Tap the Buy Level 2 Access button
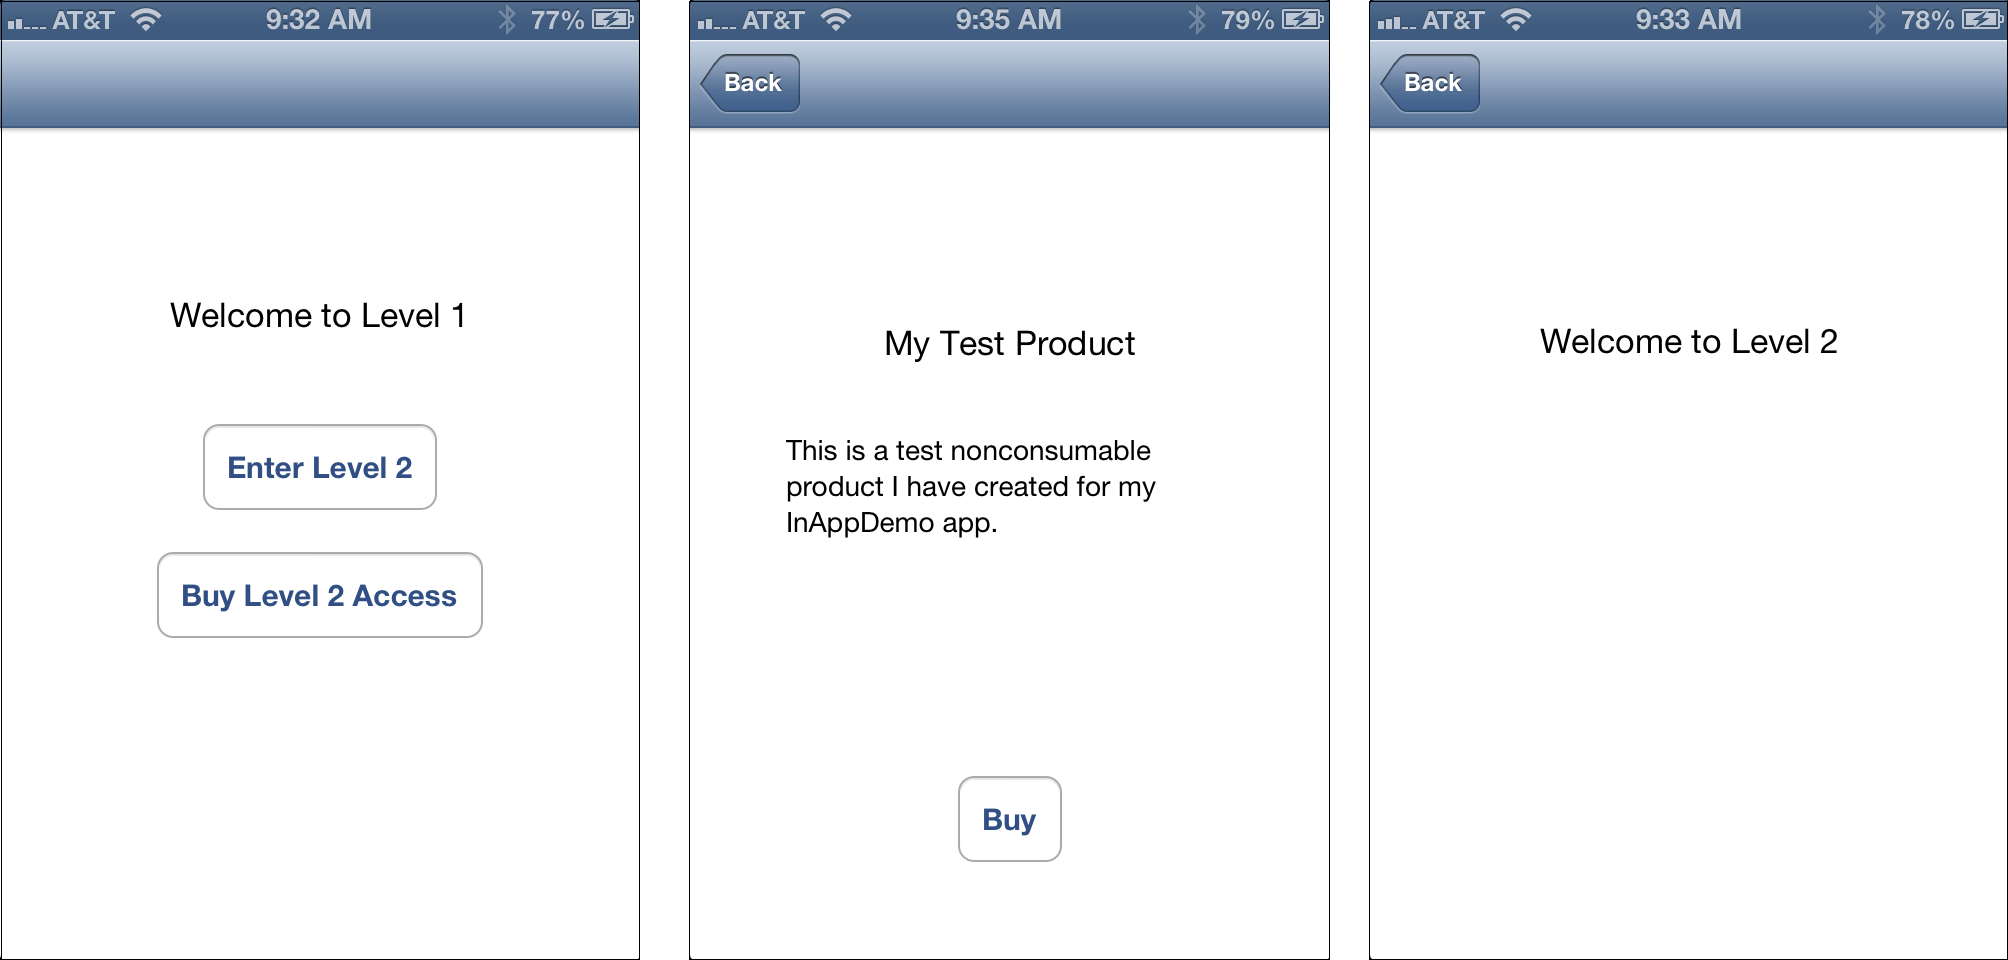Screen dimensions: 2008x960 (320, 595)
